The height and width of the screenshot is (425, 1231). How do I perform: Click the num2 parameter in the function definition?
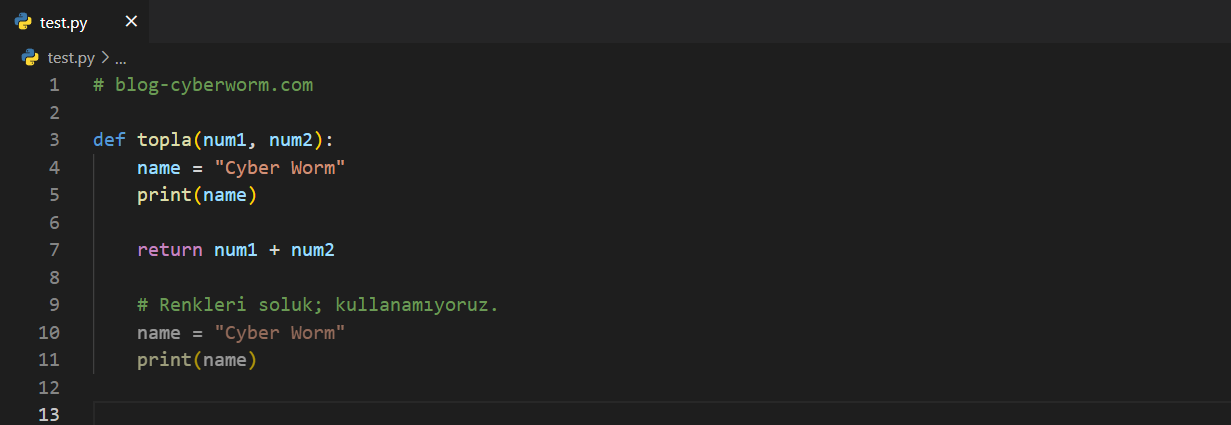(x=291, y=140)
